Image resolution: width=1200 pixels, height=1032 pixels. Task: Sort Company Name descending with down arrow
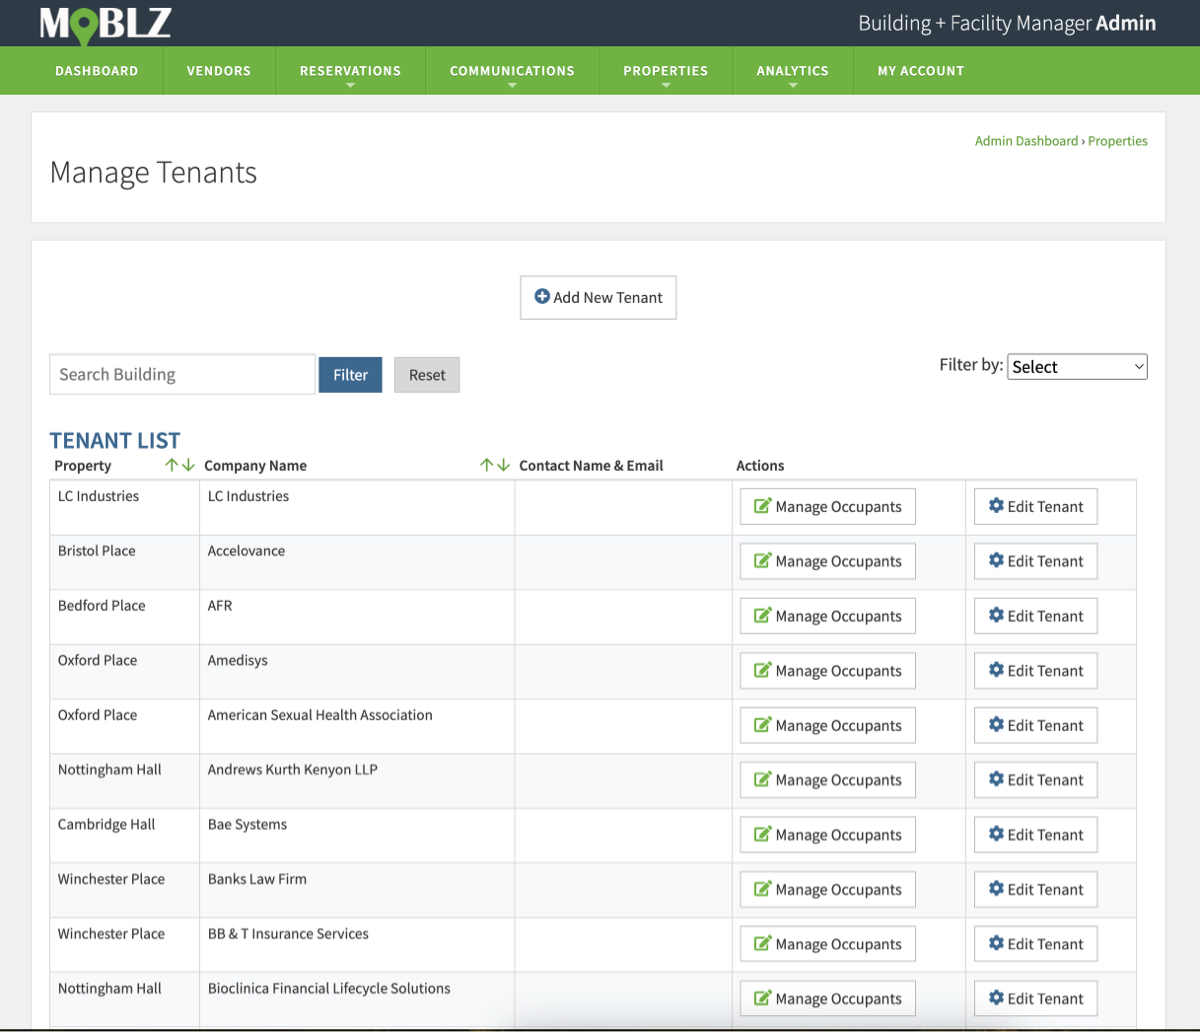click(x=503, y=465)
